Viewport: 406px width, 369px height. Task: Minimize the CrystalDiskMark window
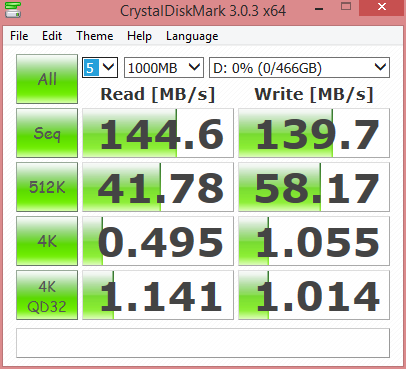(x=319, y=9)
